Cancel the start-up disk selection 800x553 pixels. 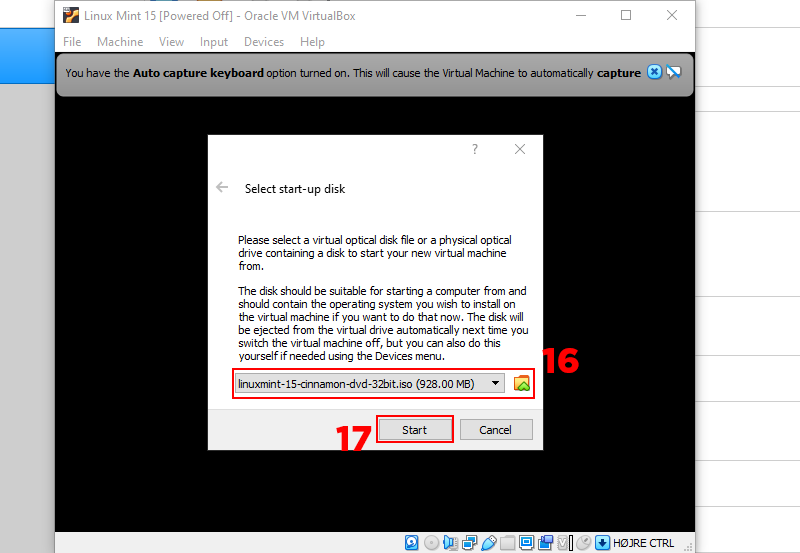495,430
